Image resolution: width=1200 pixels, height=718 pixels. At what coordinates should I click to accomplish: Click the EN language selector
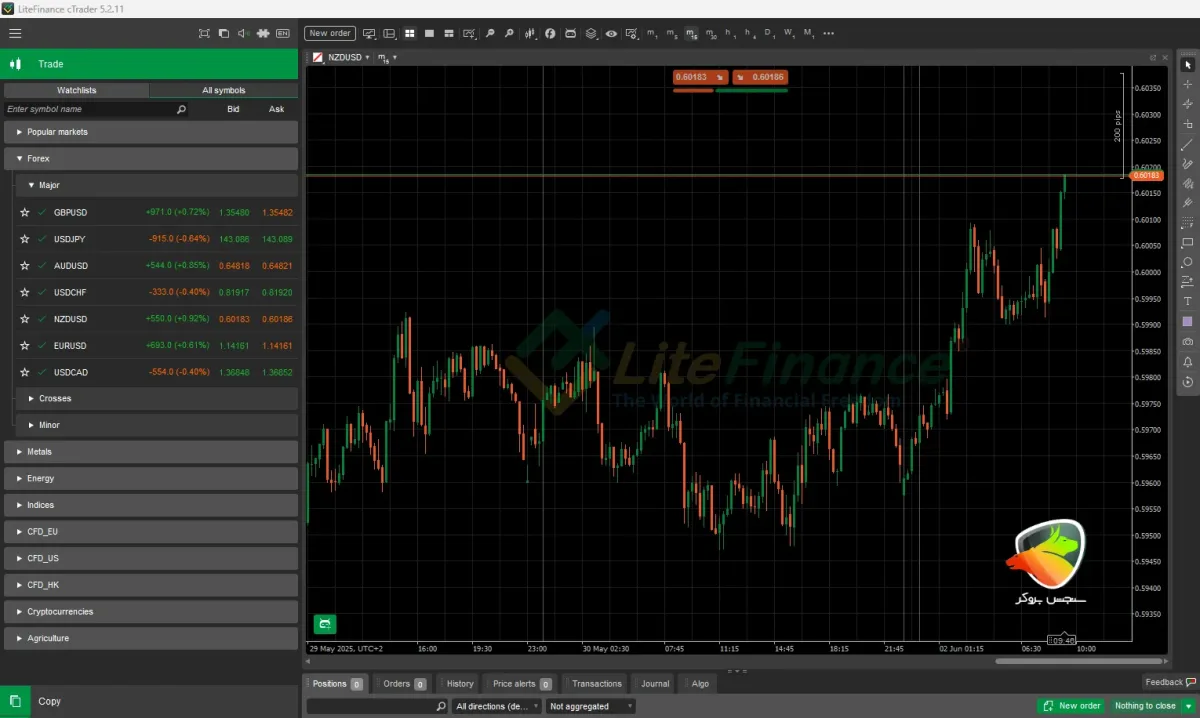(x=283, y=33)
